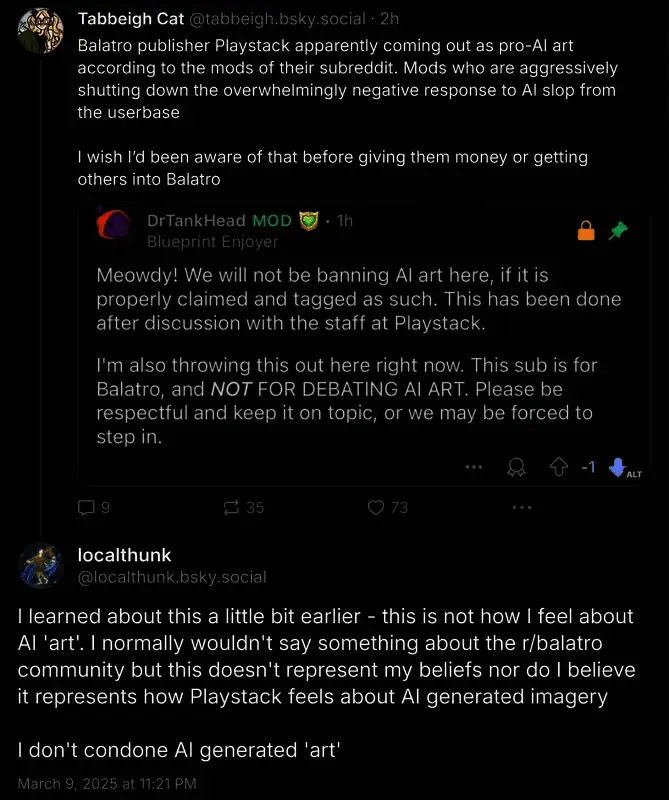Image resolution: width=669 pixels, height=800 pixels.
Task: Click the 2h post timestamp
Action: click(390, 20)
